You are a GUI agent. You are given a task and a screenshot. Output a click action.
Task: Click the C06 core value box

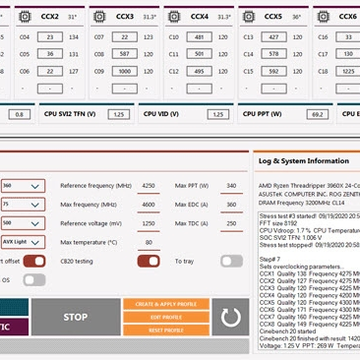pyautogui.click(x=50, y=71)
